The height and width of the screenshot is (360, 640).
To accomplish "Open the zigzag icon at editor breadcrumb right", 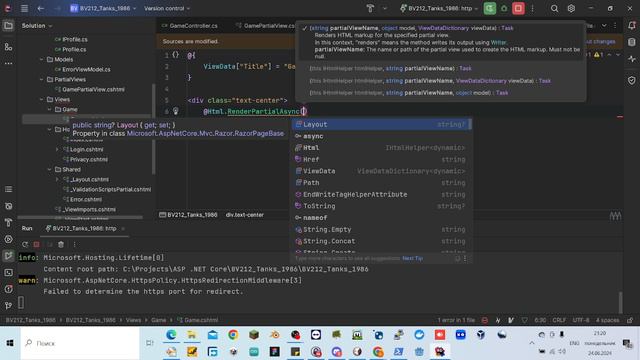I will 616,216.
